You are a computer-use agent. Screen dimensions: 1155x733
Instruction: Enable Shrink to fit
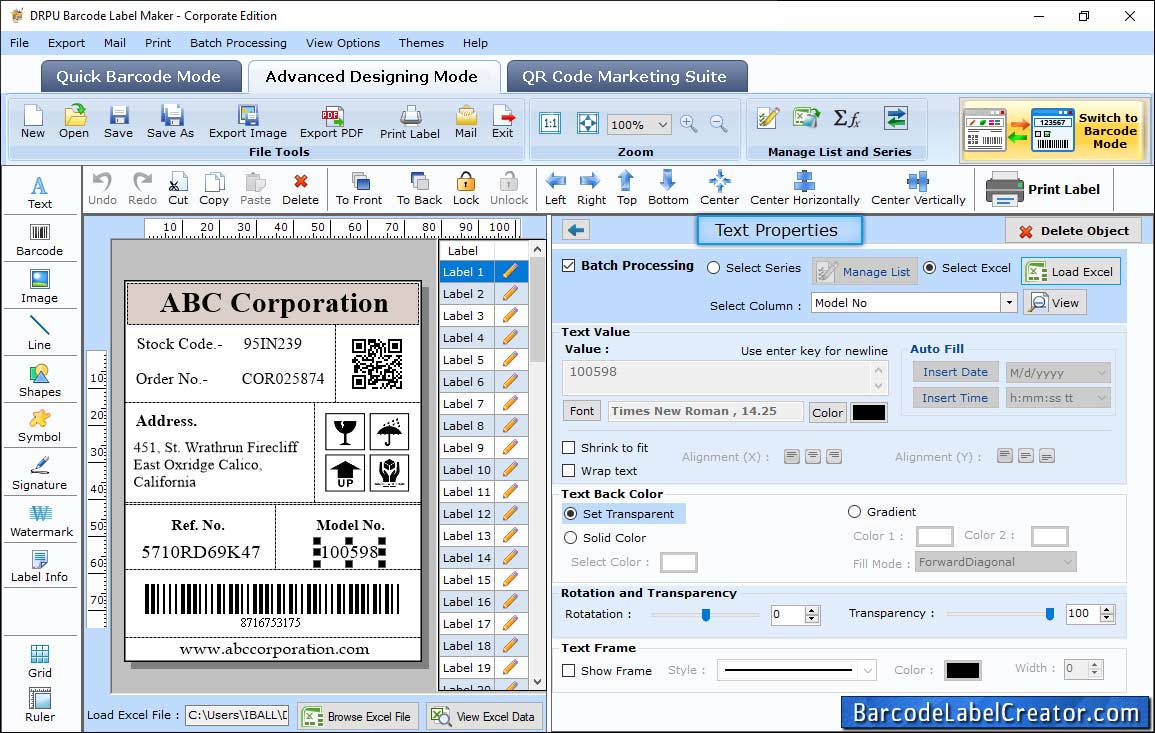(x=569, y=447)
